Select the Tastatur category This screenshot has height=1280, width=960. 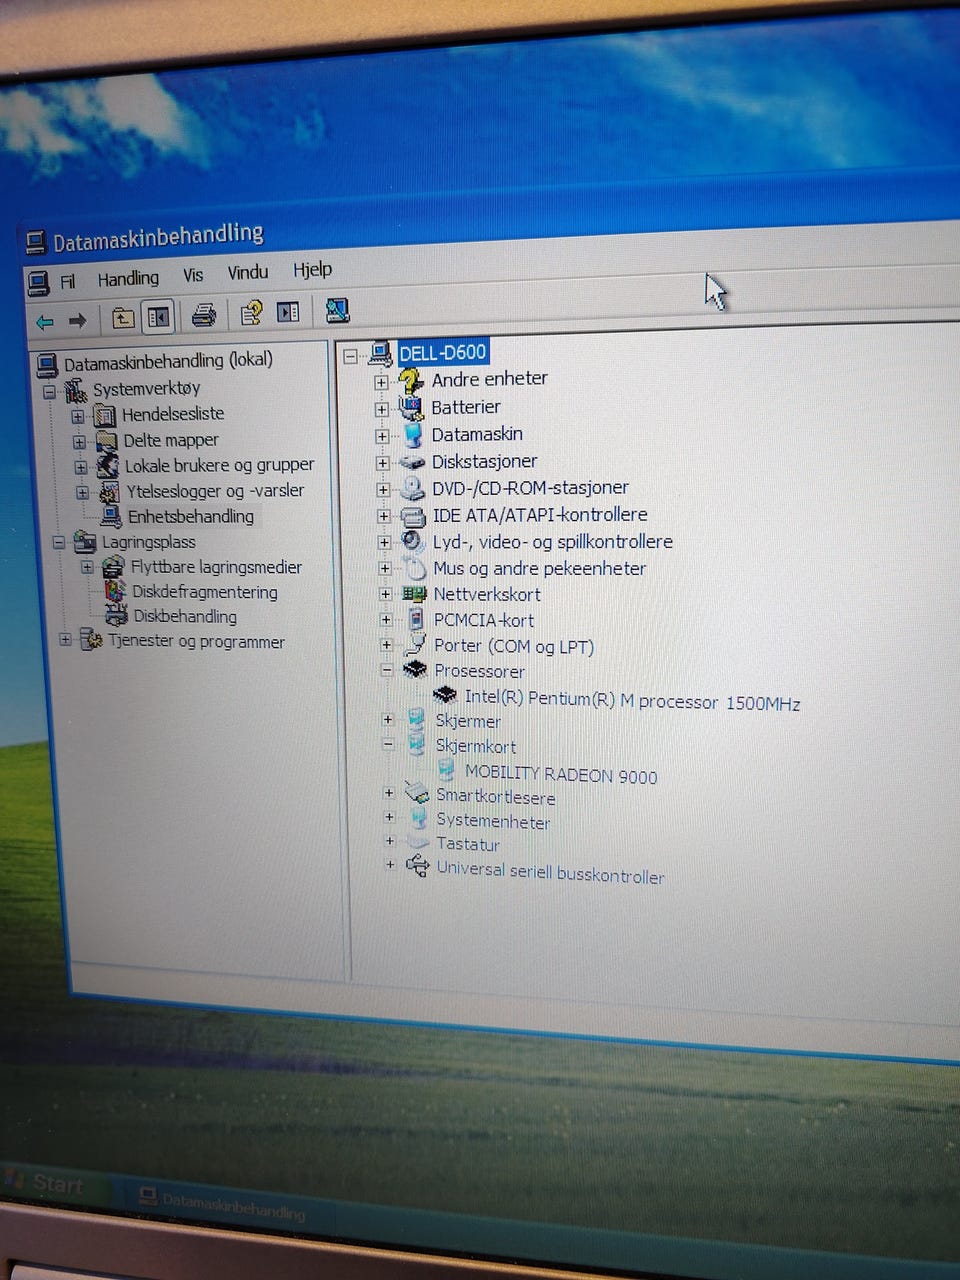pyautogui.click(x=468, y=844)
